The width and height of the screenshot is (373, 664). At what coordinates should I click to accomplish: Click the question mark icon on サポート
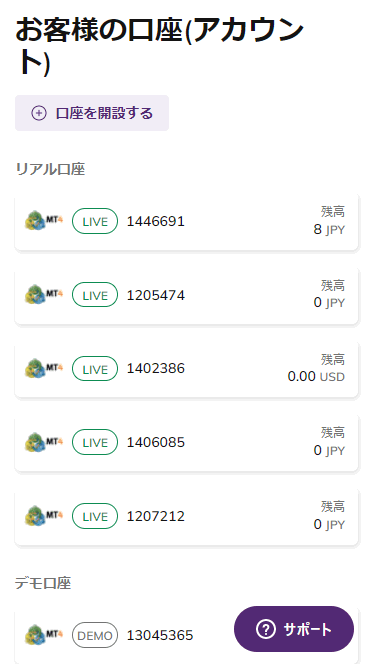pyautogui.click(x=266, y=629)
